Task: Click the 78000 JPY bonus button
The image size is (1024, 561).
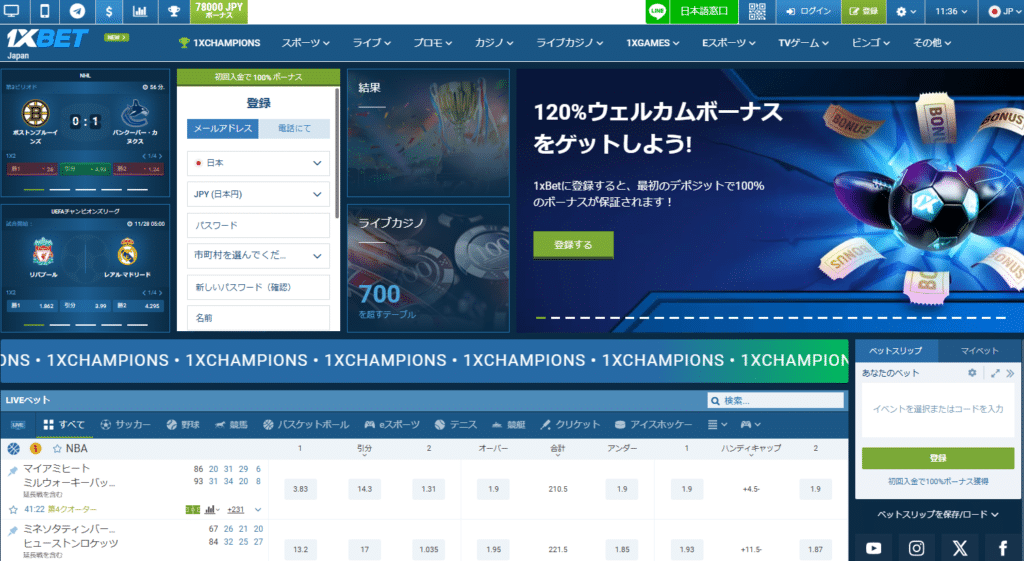Action: (219, 11)
